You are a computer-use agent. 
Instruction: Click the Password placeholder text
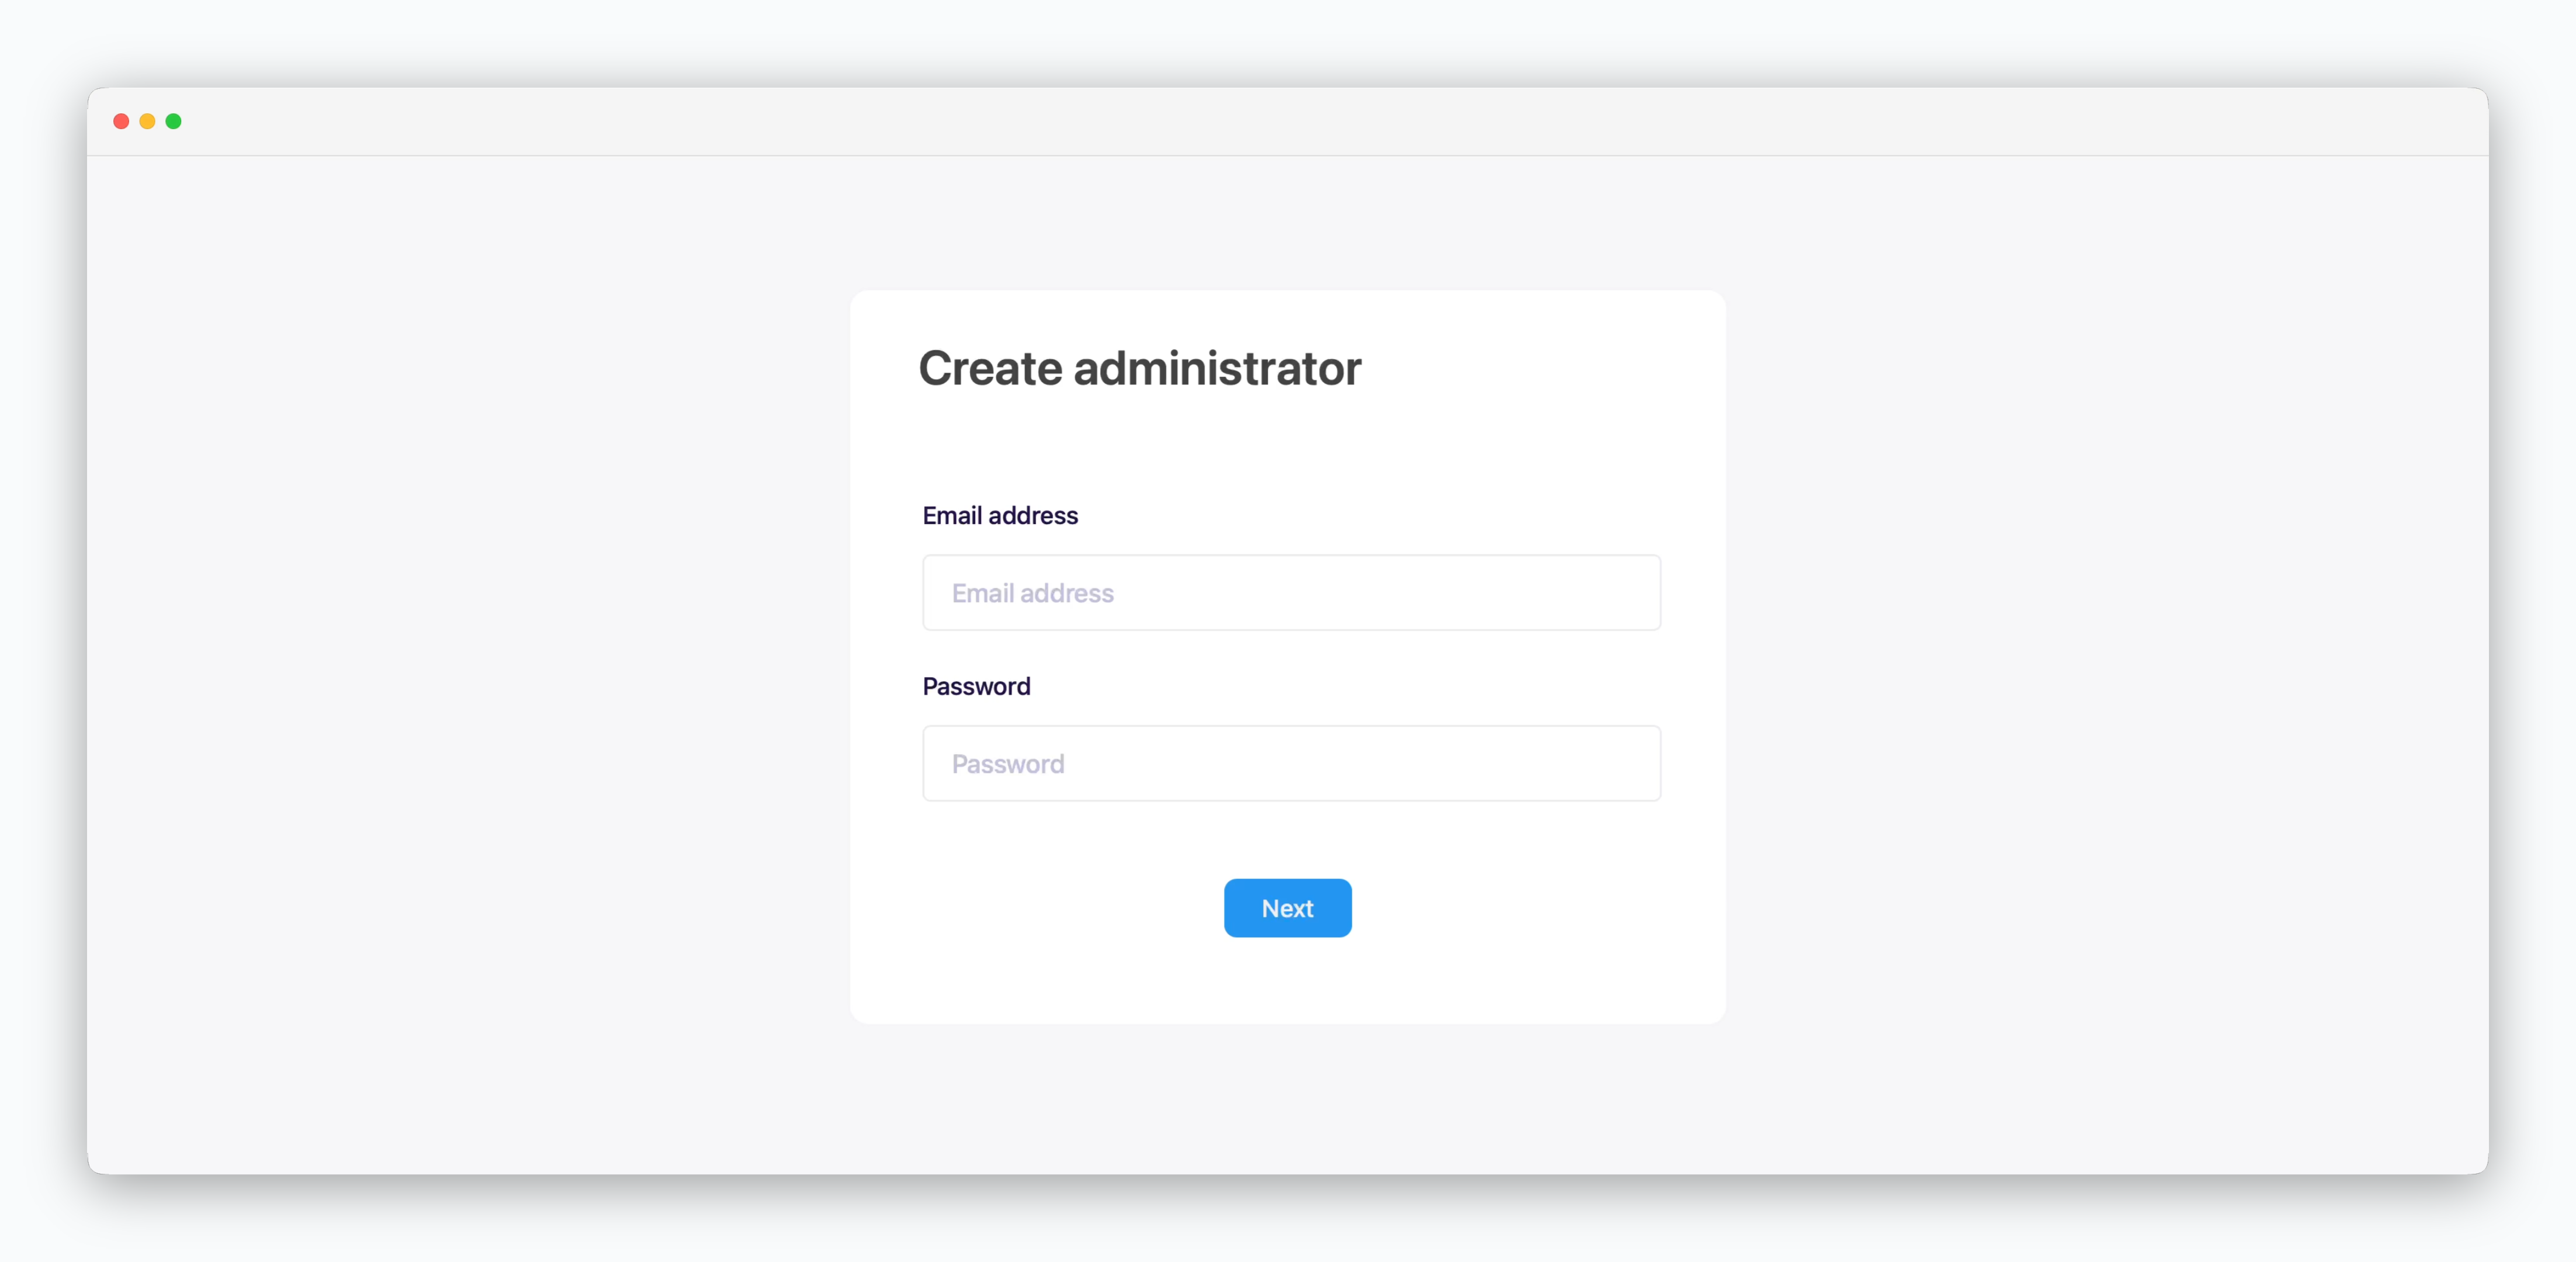point(1008,764)
